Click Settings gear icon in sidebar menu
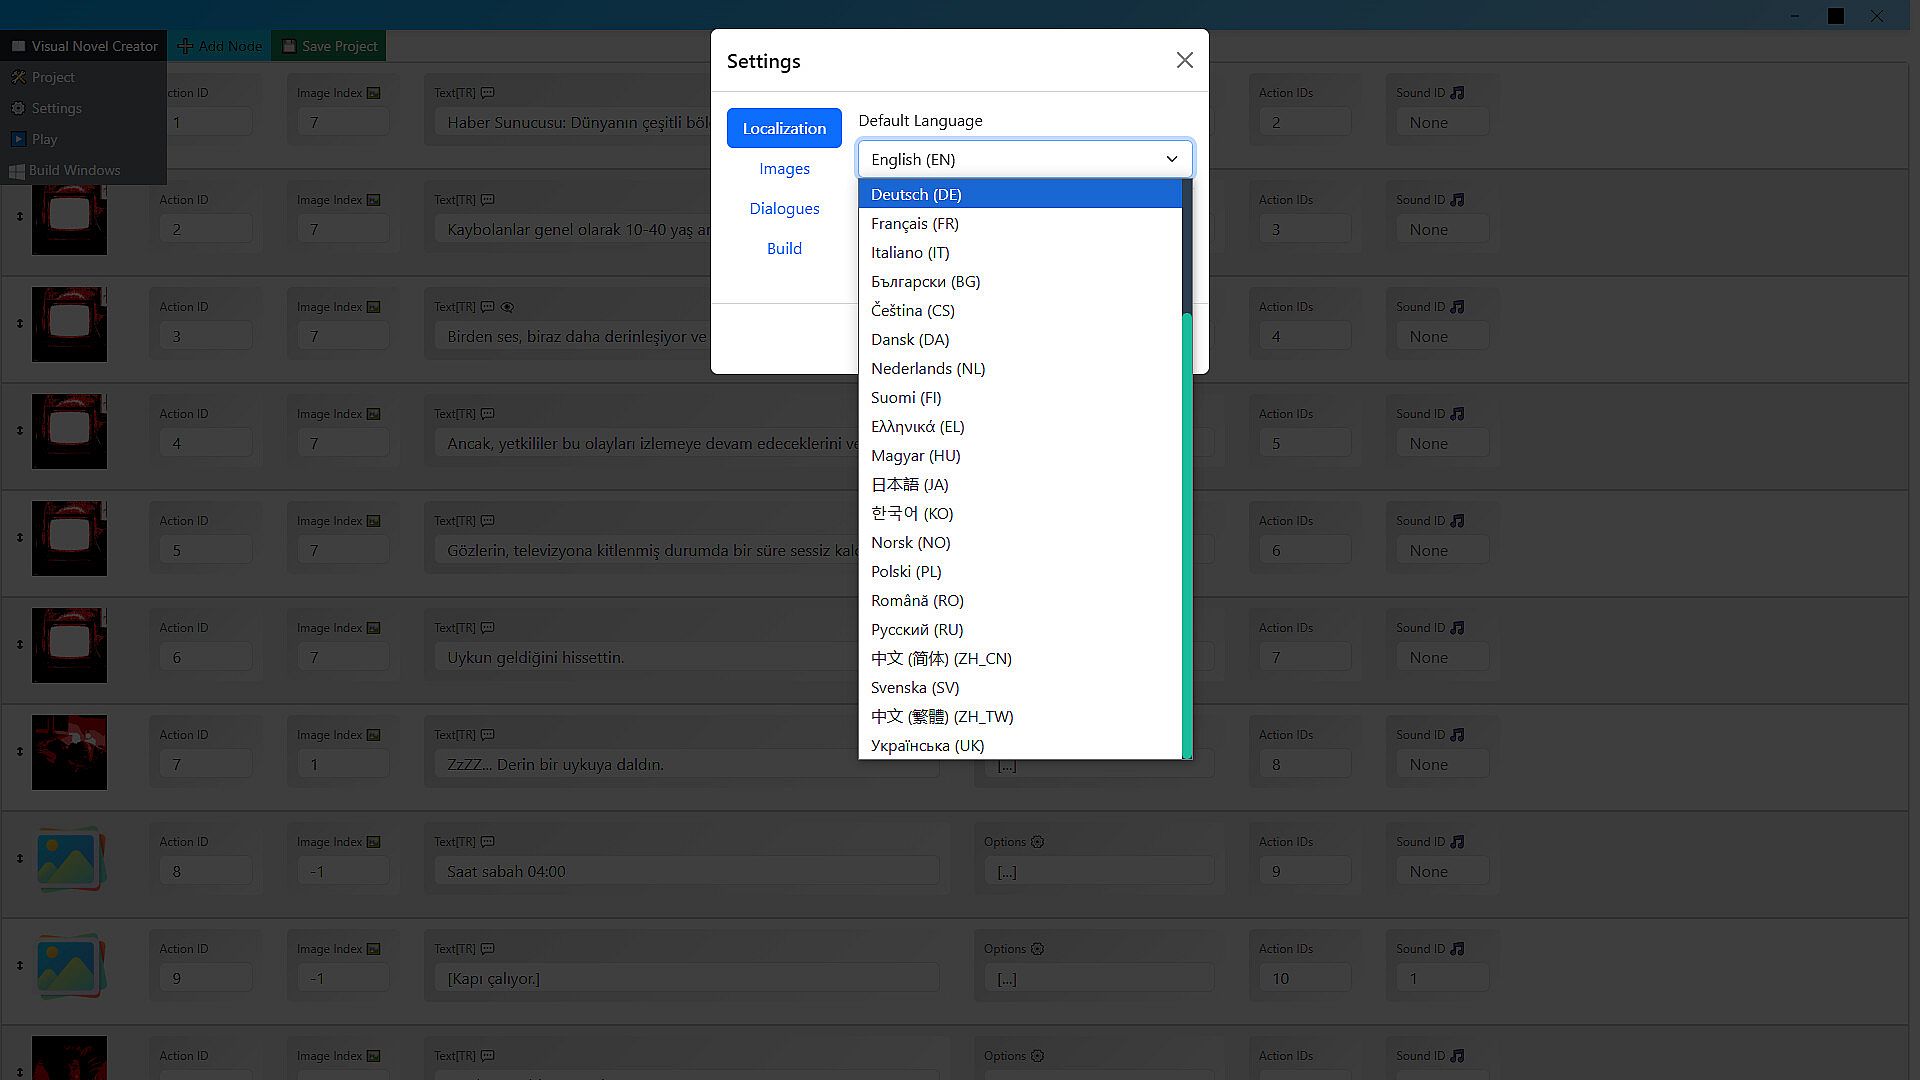The width and height of the screenshot is (1920, 1080). click(18, 108)
